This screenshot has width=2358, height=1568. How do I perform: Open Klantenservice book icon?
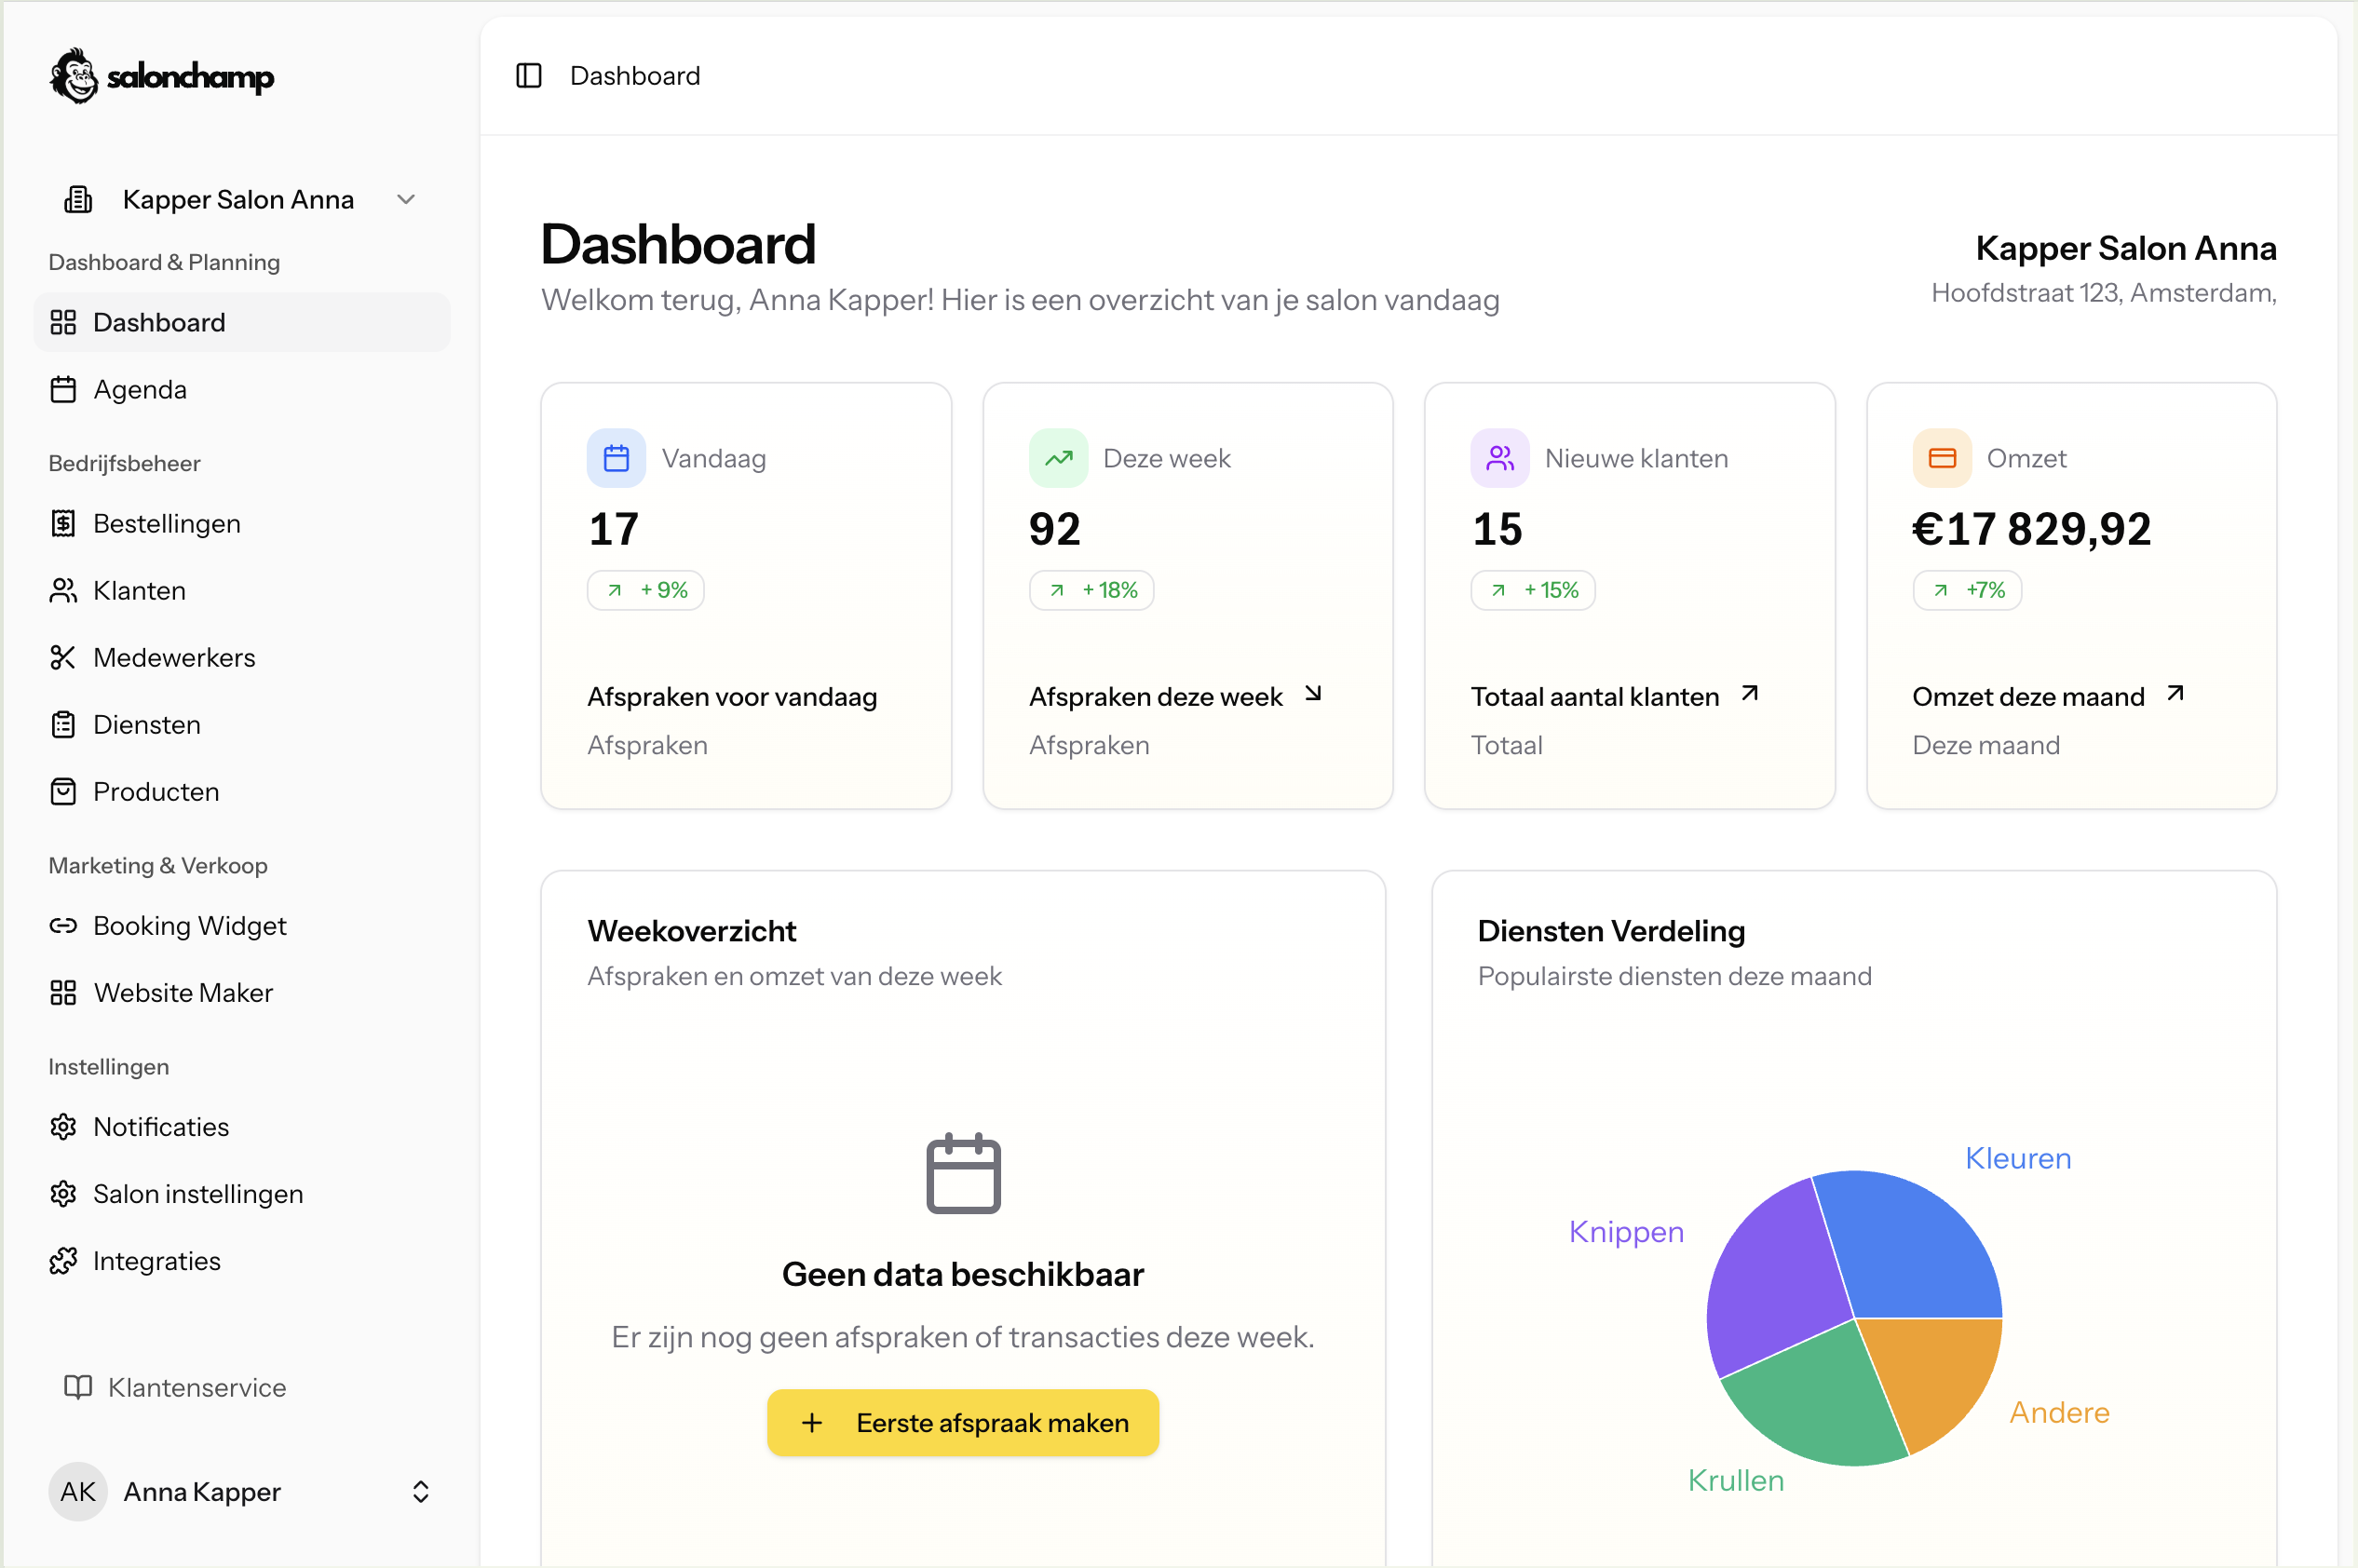tap(78, 1387)
